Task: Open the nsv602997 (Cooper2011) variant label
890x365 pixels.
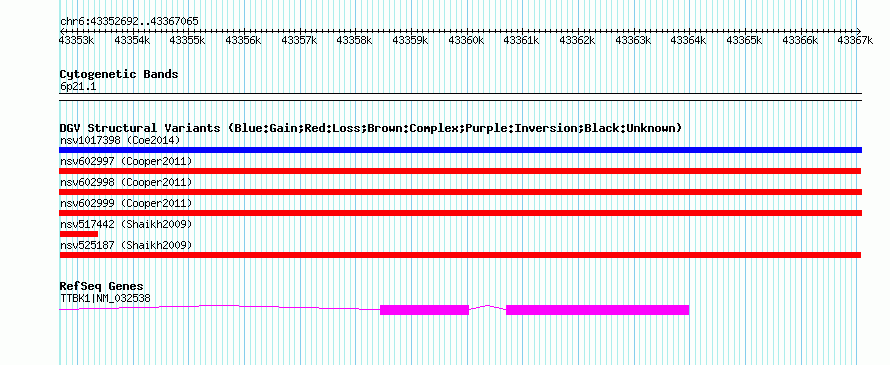Action: pyautogui.click(x=126, y=161)
